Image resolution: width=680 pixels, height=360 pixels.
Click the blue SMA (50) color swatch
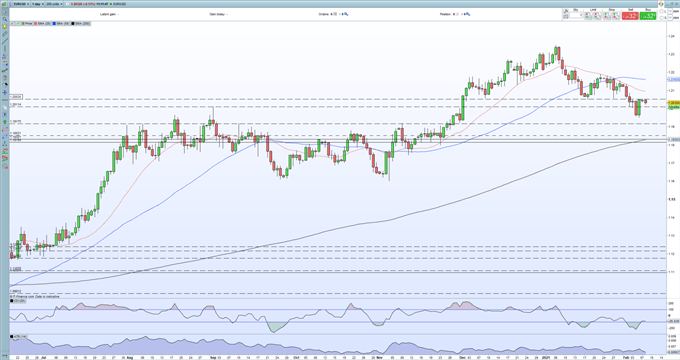click(54, 23)
